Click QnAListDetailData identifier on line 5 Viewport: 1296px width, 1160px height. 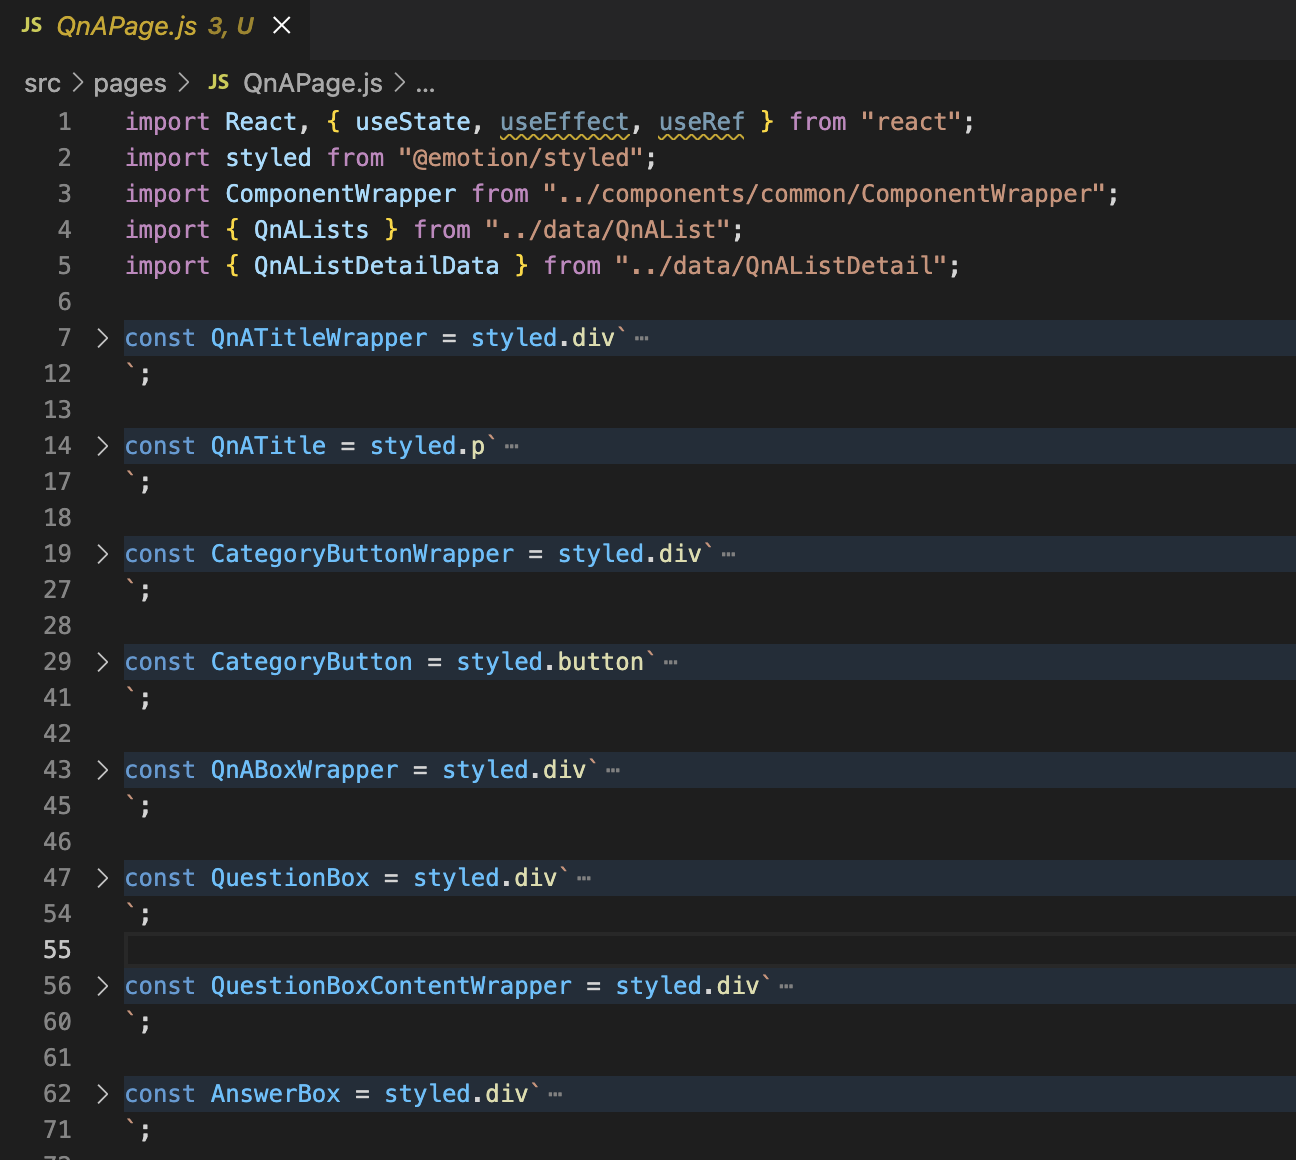pyautogui.click(x=376, y=266)
